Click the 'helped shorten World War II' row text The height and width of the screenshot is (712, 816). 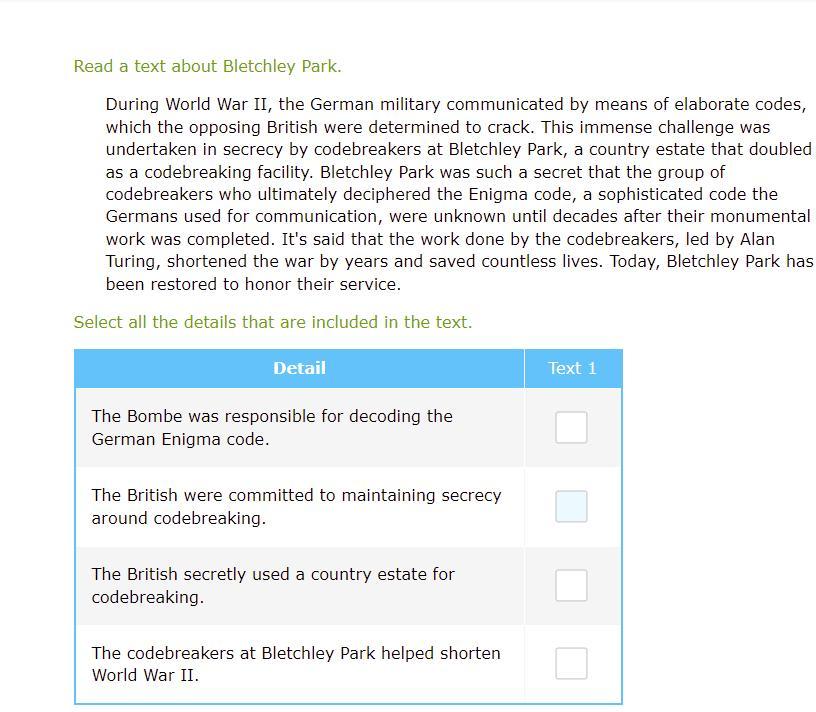(296, 664)
